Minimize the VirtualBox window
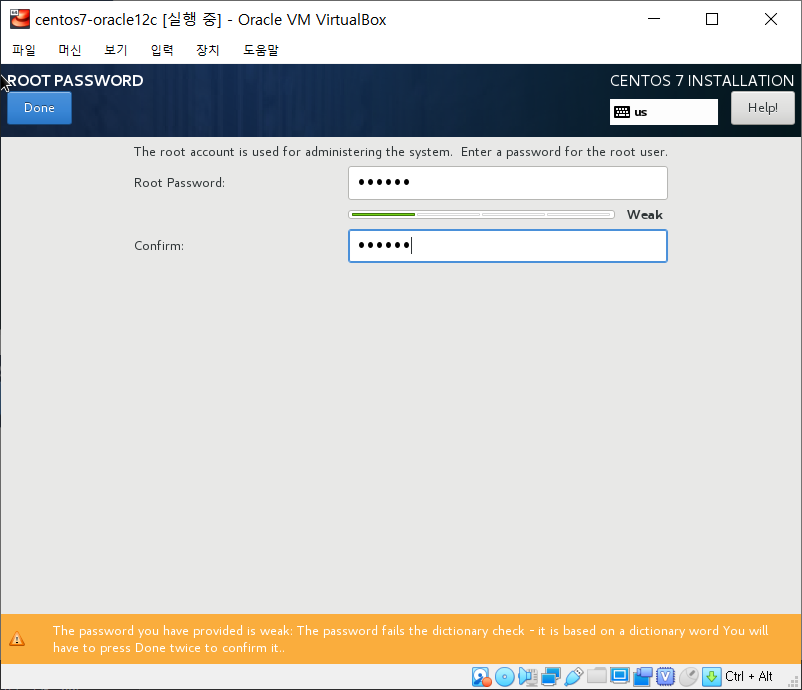 (x=654, y=19)
